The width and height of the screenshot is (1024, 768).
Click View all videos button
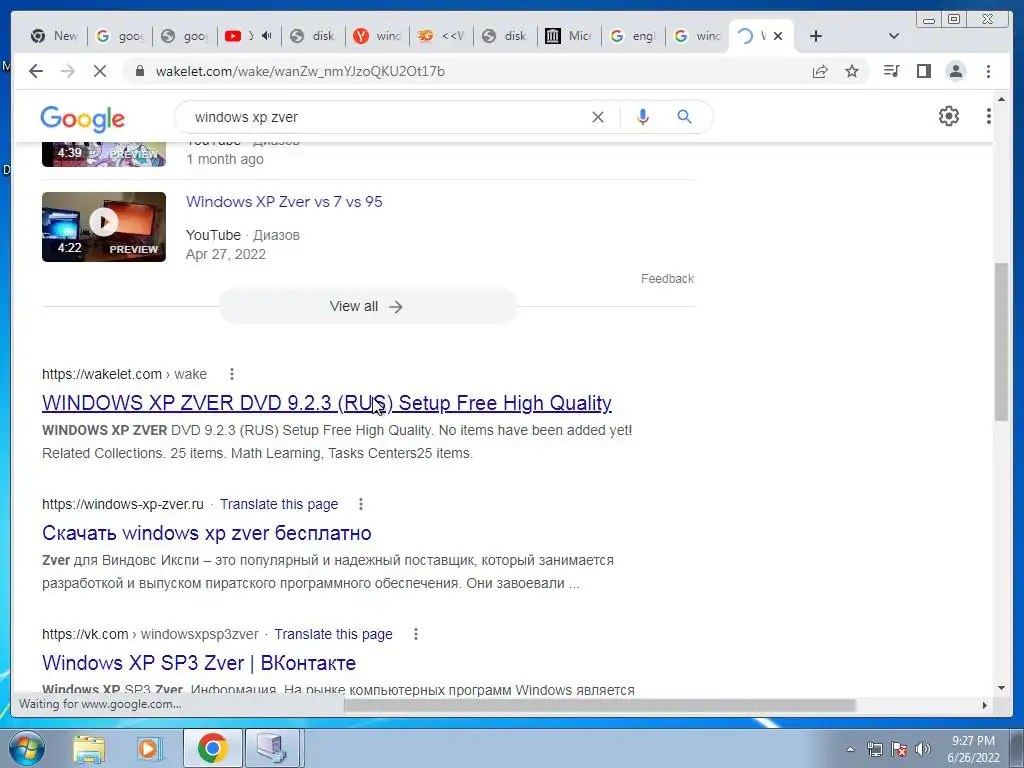(367, 306)
